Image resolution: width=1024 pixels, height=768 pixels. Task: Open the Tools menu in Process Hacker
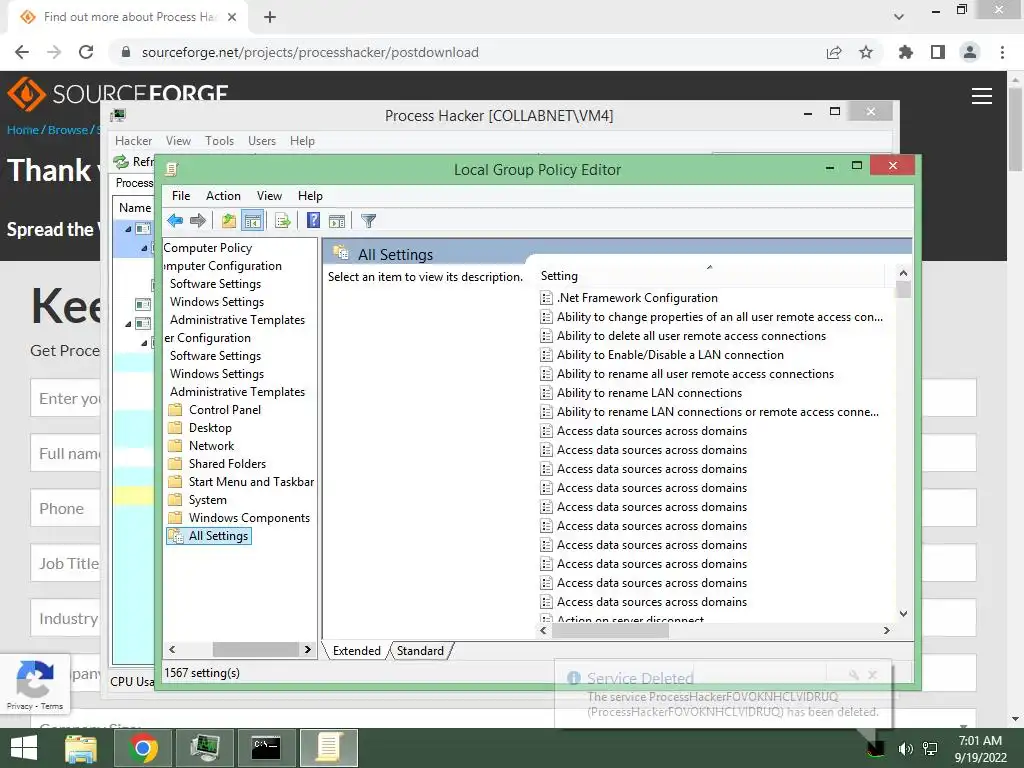219,141
